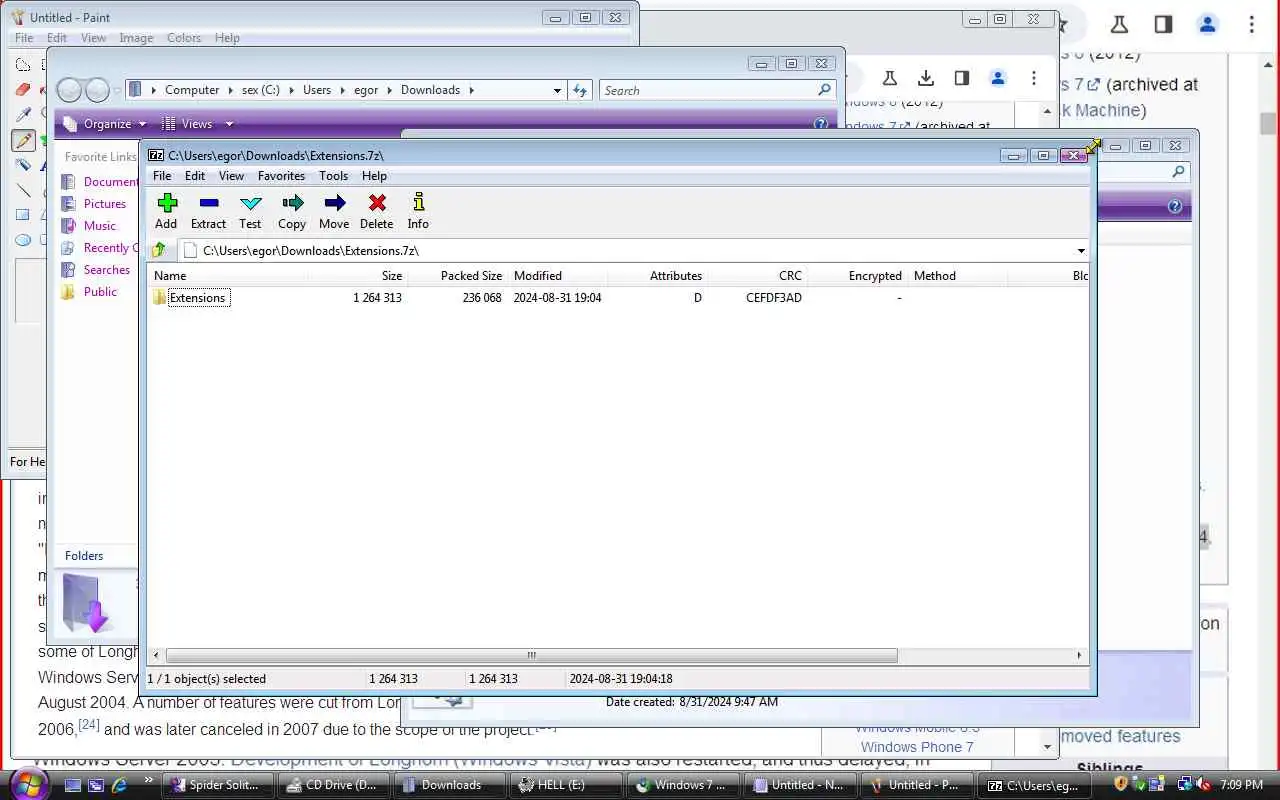
Task: Click the taskbar clock showing 7:09 PM
Action: [x=1241, y=785]
